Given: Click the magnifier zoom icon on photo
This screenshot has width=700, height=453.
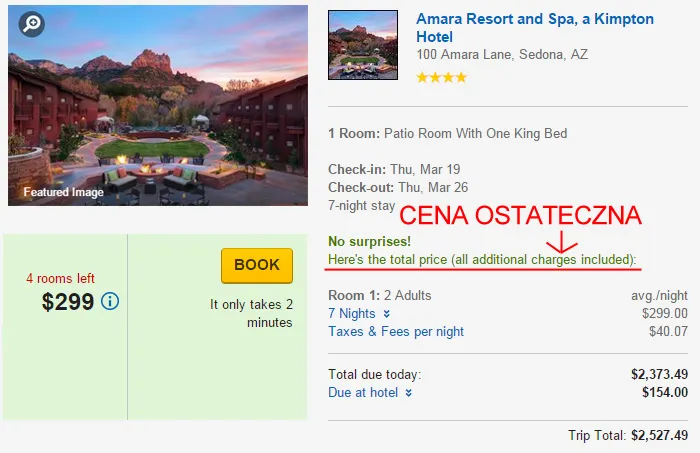Looking at the screenshot, I should [31, 24].
